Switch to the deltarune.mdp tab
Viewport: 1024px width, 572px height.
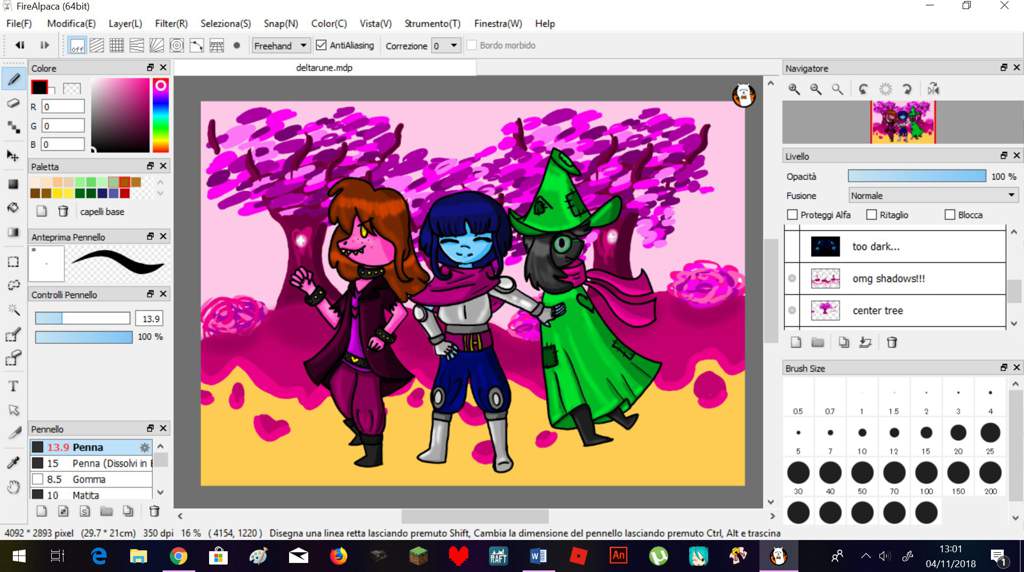coord(325,67)
